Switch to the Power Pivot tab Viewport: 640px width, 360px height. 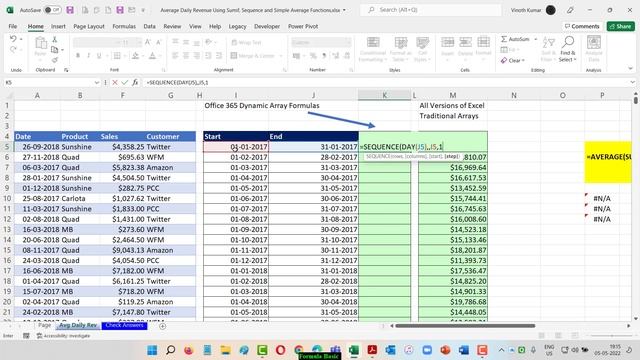tap(303, 26)
